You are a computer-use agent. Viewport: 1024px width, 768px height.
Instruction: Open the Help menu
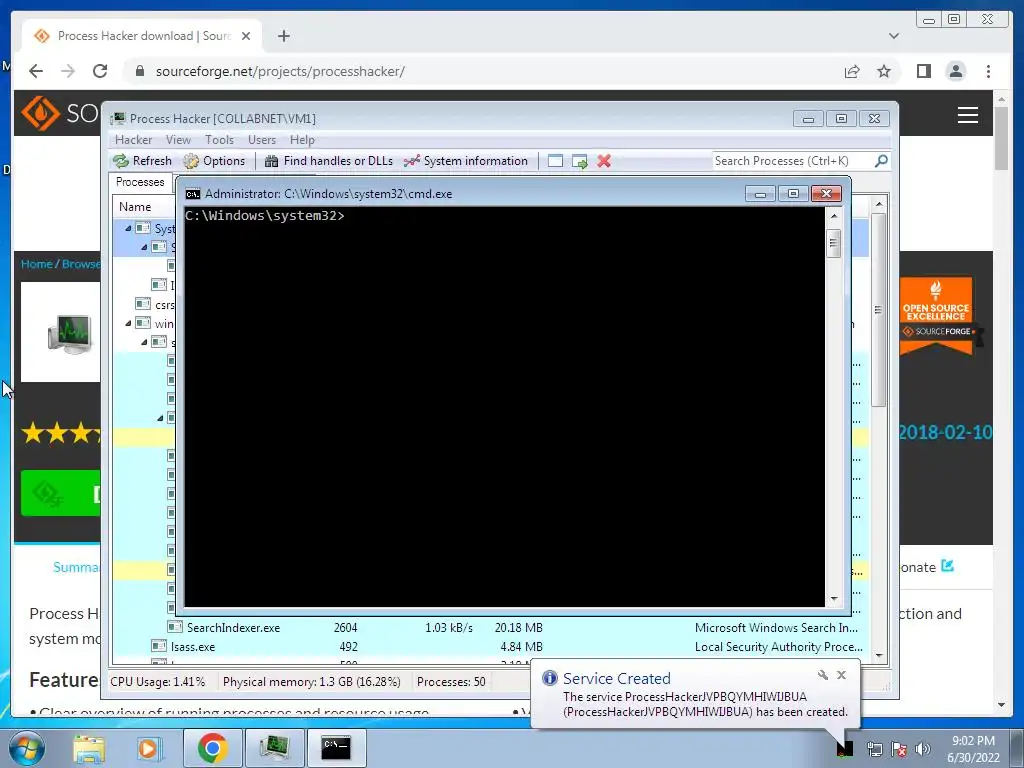302,140
